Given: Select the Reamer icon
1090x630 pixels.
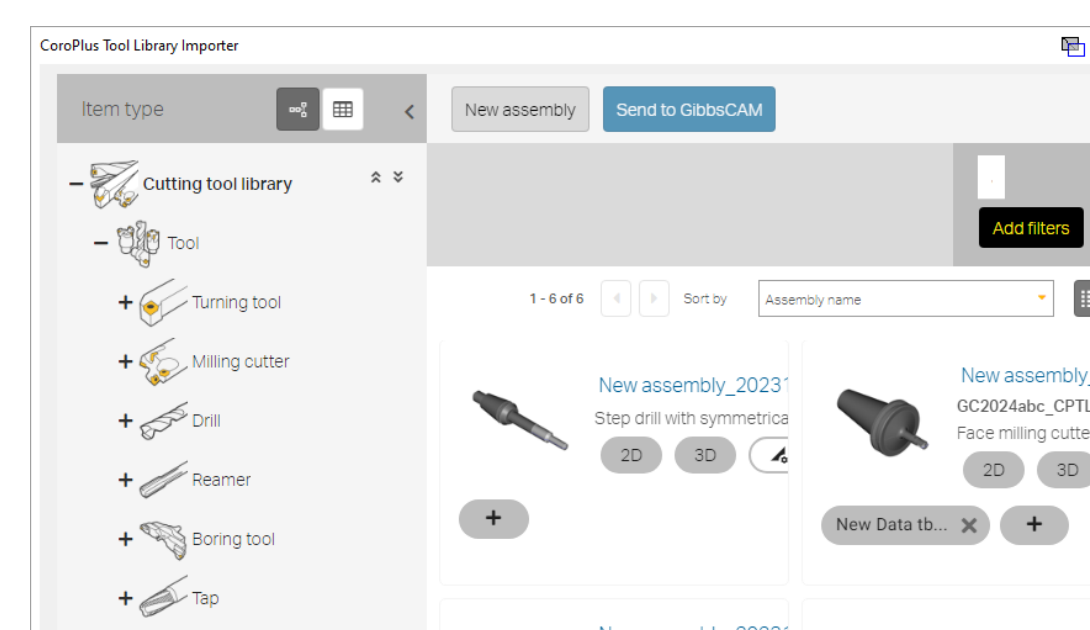Looking at the screenshot, I should coord(163,480).
